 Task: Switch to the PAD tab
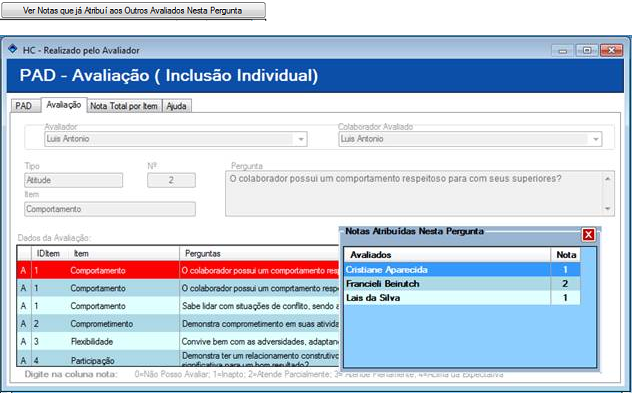click(24, 106)
